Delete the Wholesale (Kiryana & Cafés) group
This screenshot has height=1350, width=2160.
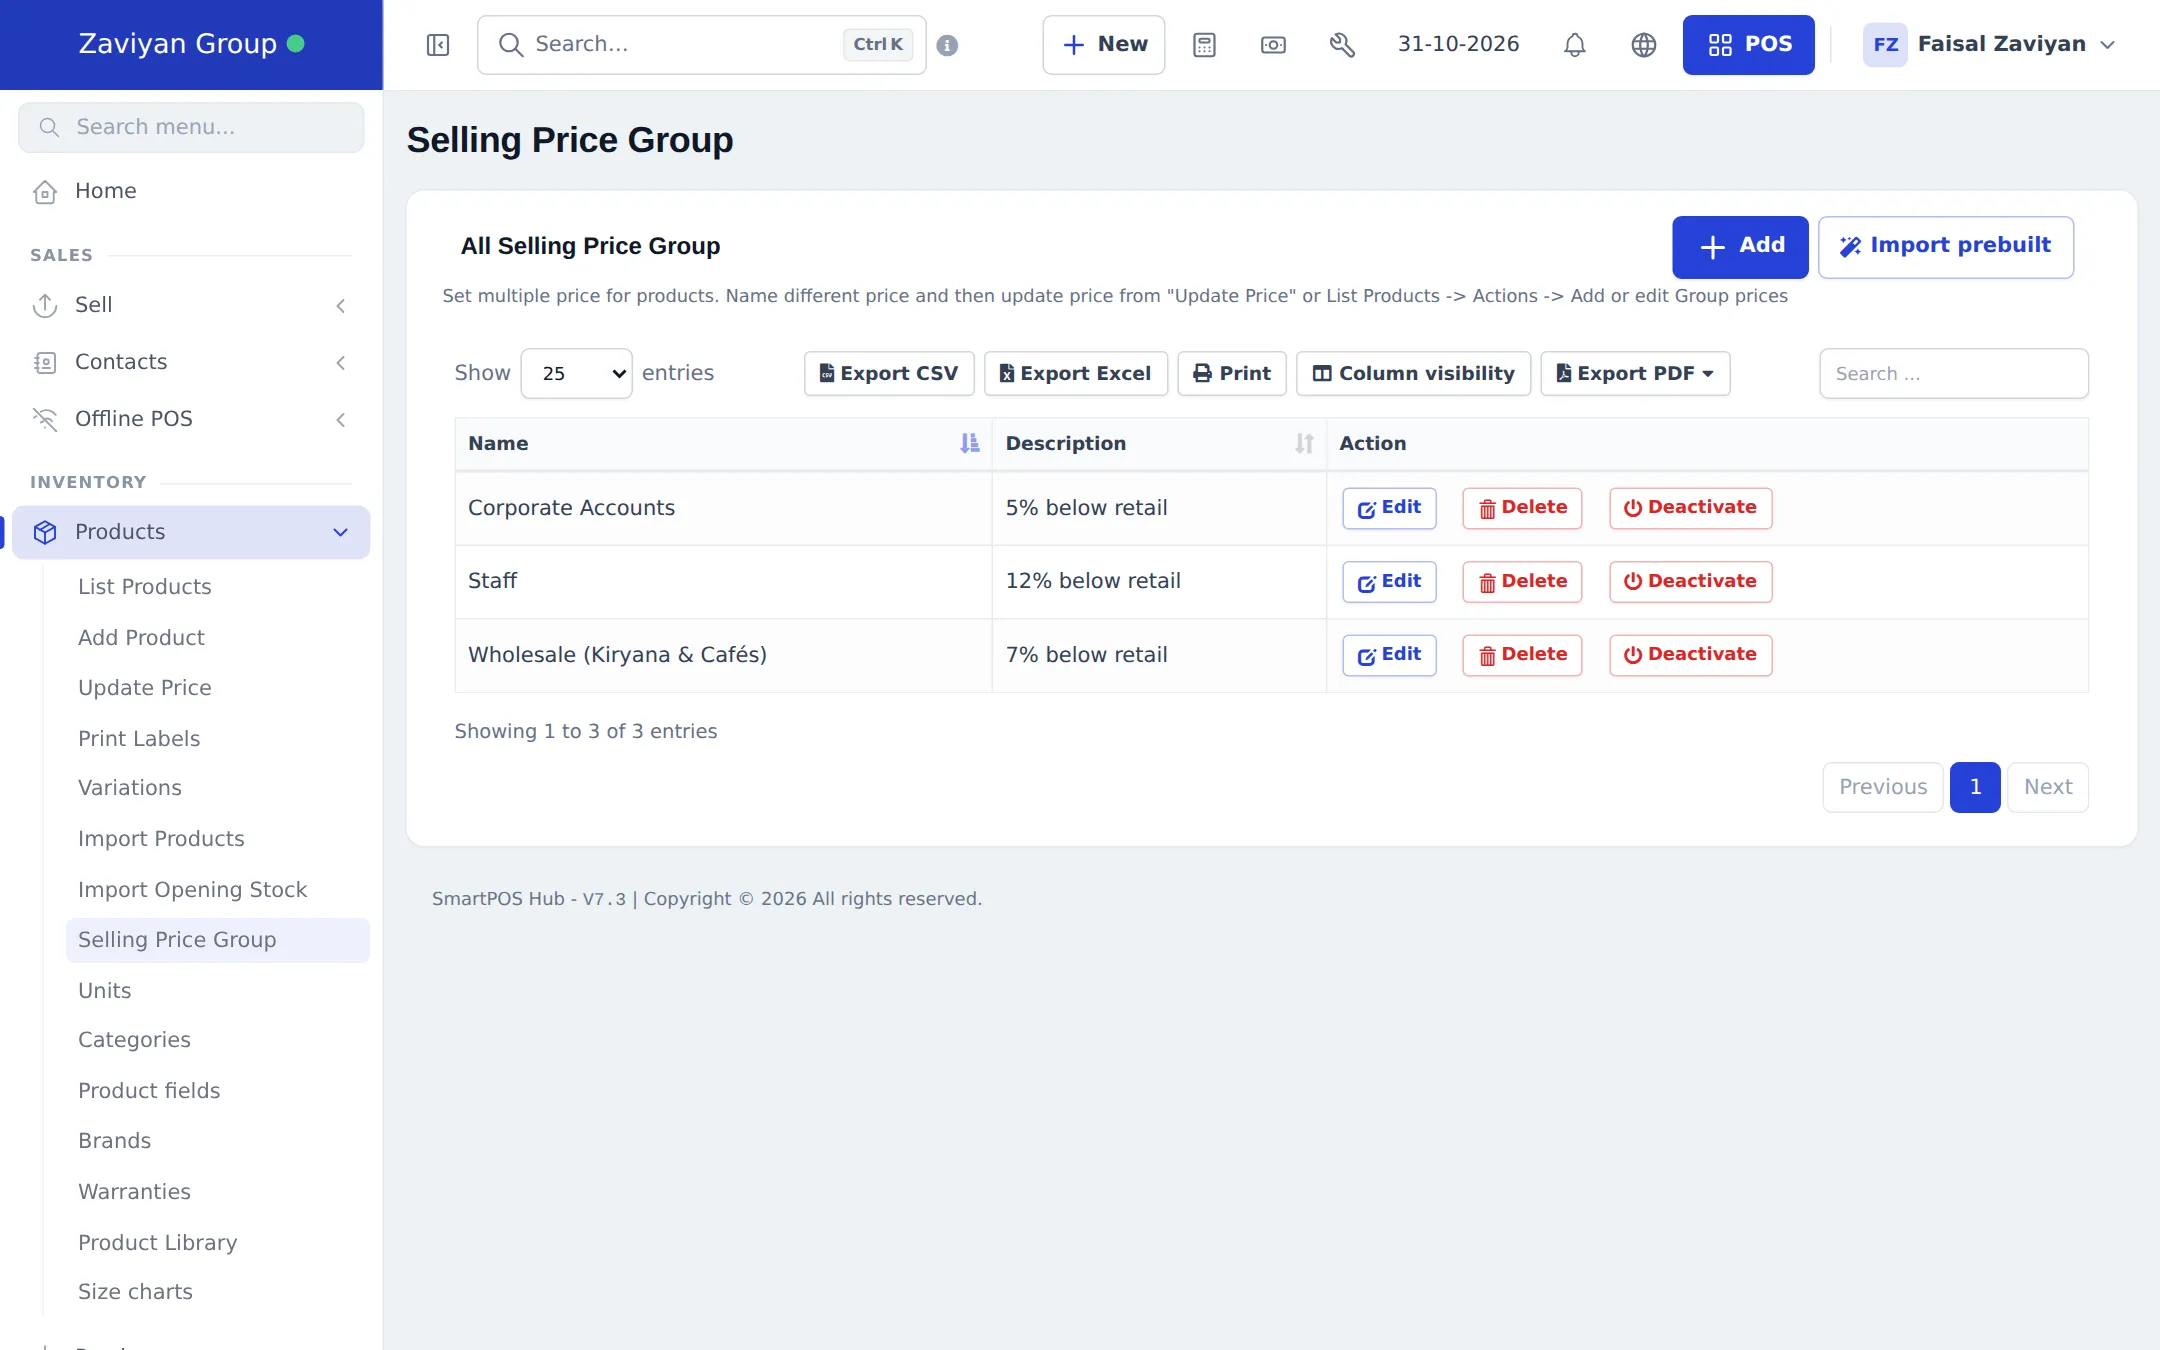tap(1522, 655)
